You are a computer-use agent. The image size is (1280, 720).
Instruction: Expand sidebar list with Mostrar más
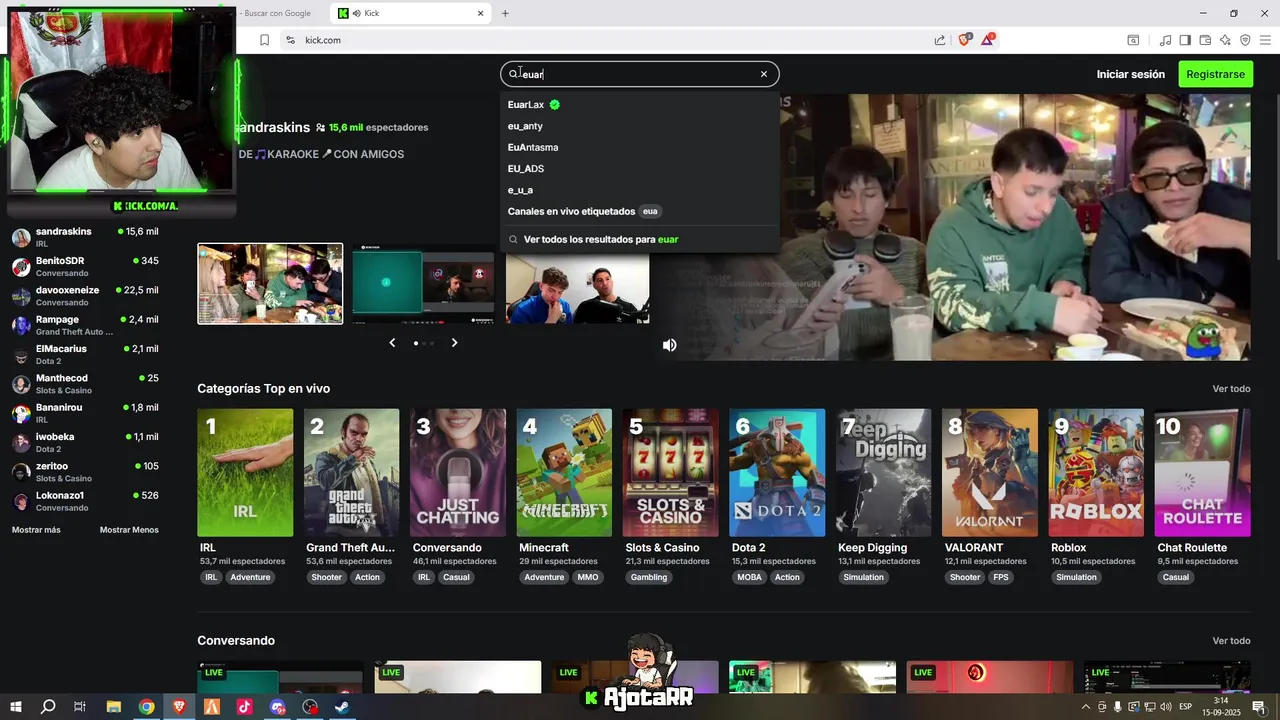pyautogui.click(x=36, y=530)
